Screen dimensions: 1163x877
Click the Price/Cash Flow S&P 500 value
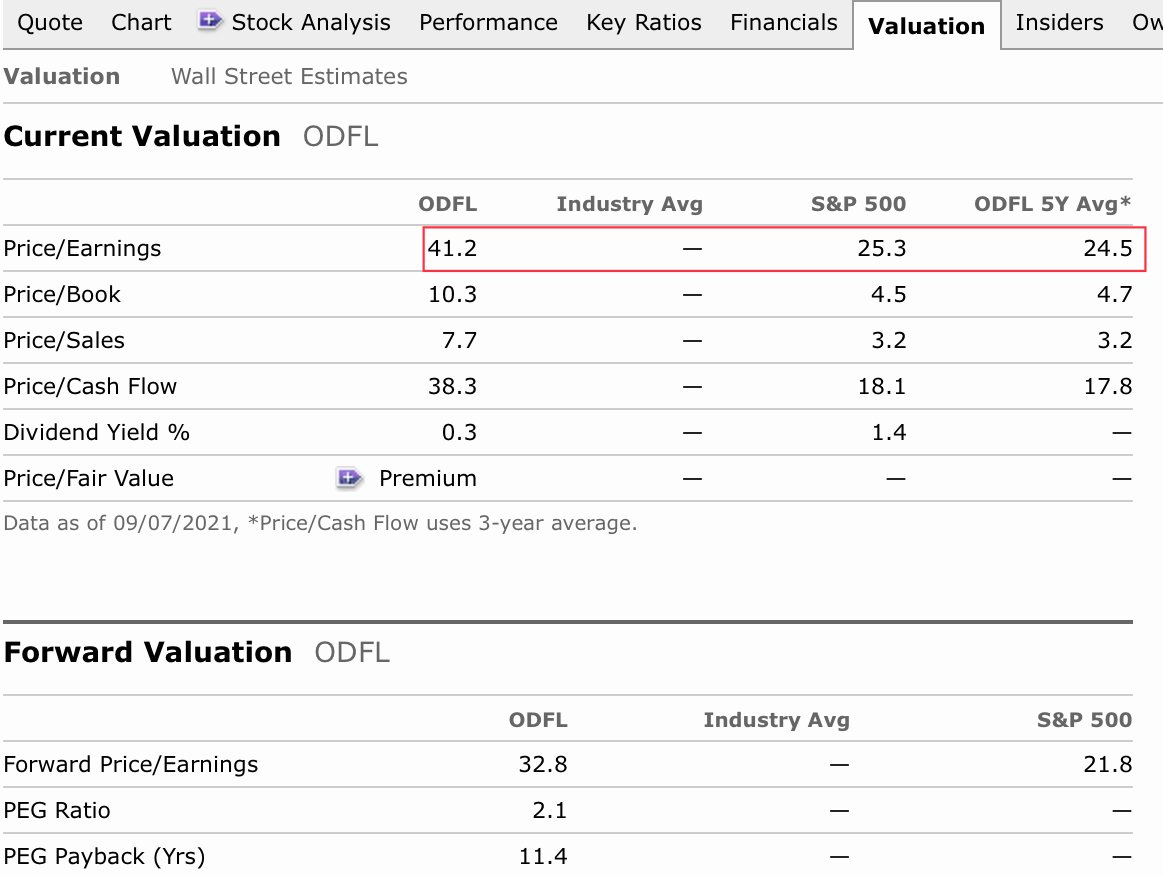(x=881, y=387)
